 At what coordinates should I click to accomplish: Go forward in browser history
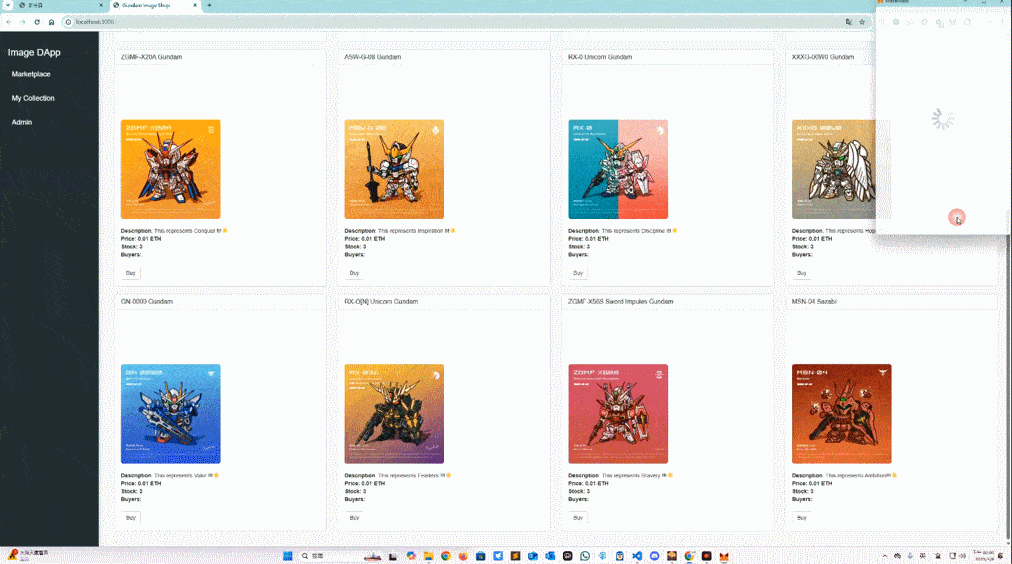23,22
